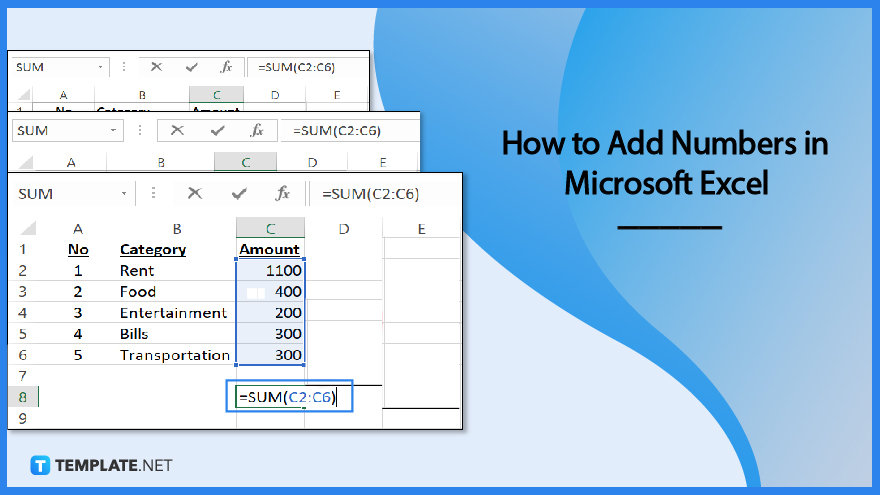Click the formula bar in the middle window

349,130
